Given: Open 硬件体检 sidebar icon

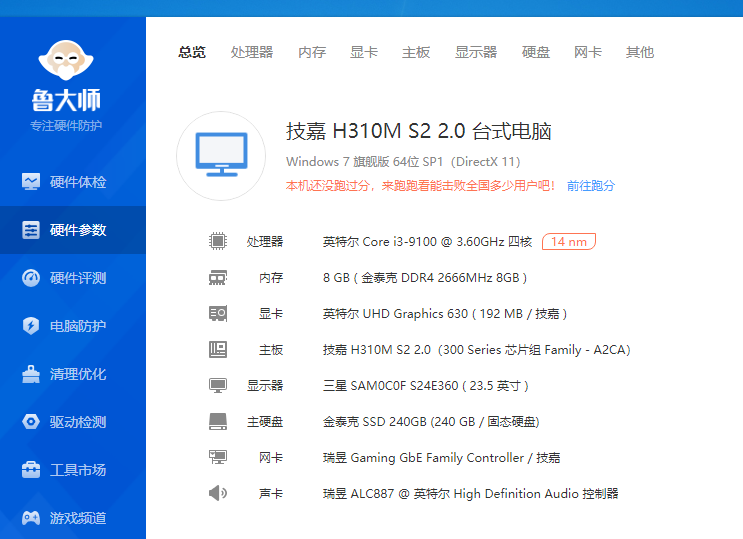Looking at the screenshot, I should 31,182.
